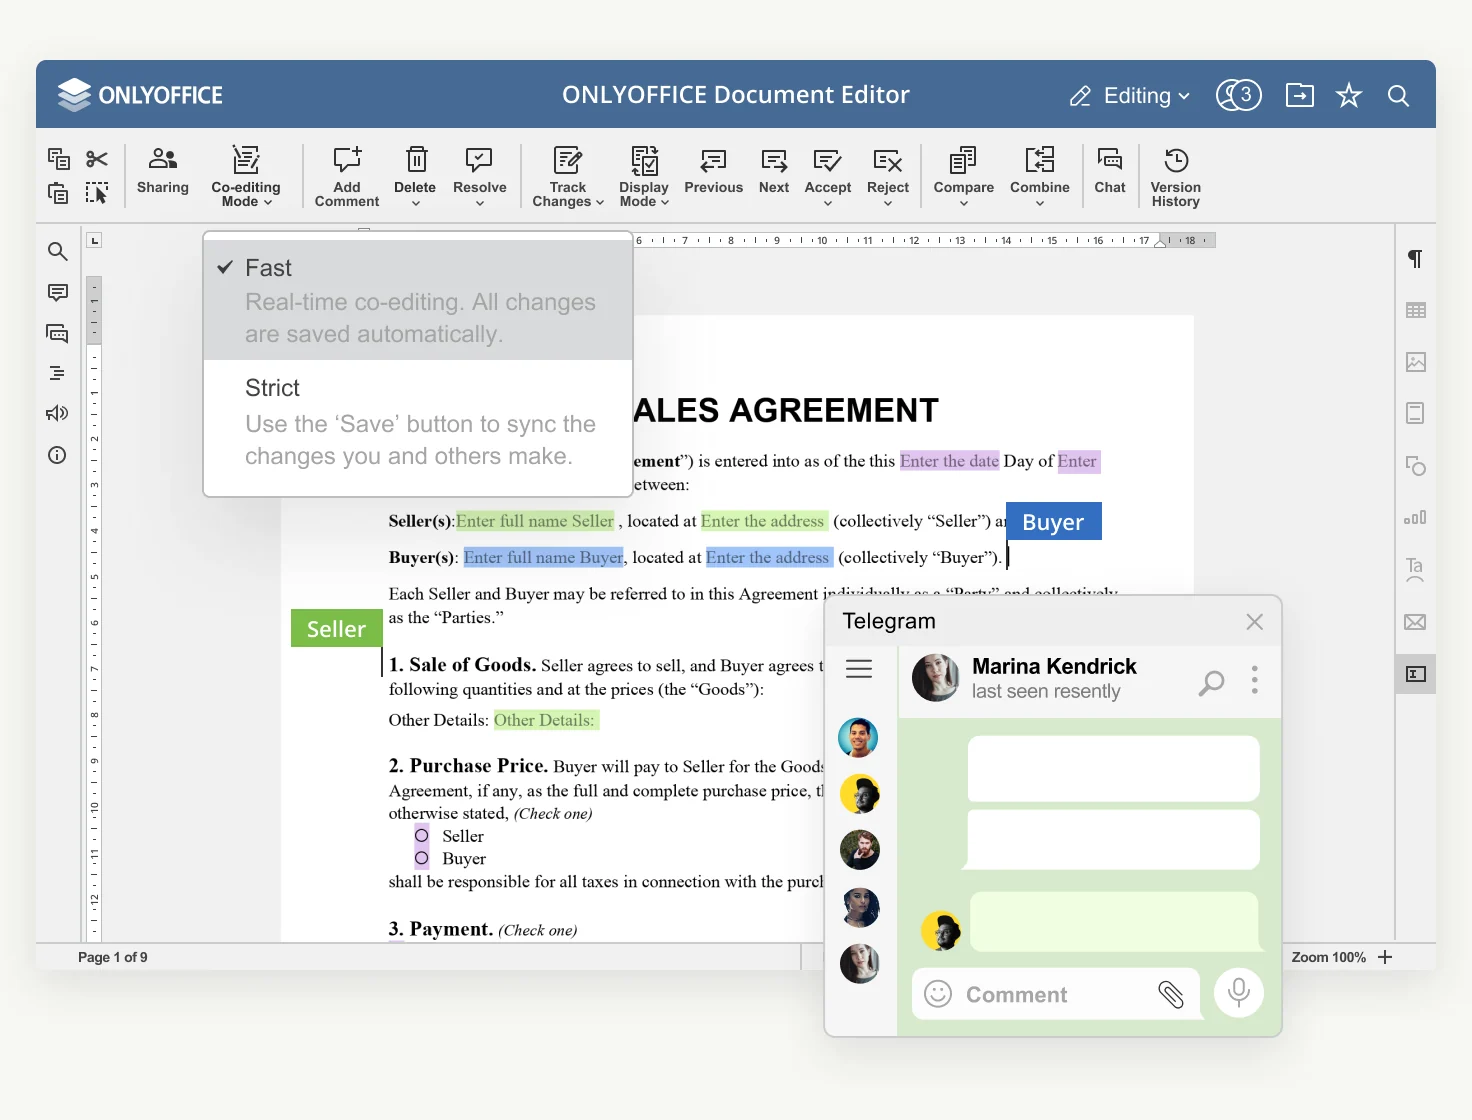Viewport: 1472px width, 1120px height.
Task: Click the 'Enter full name Seller' field
Action: [535, 521]
